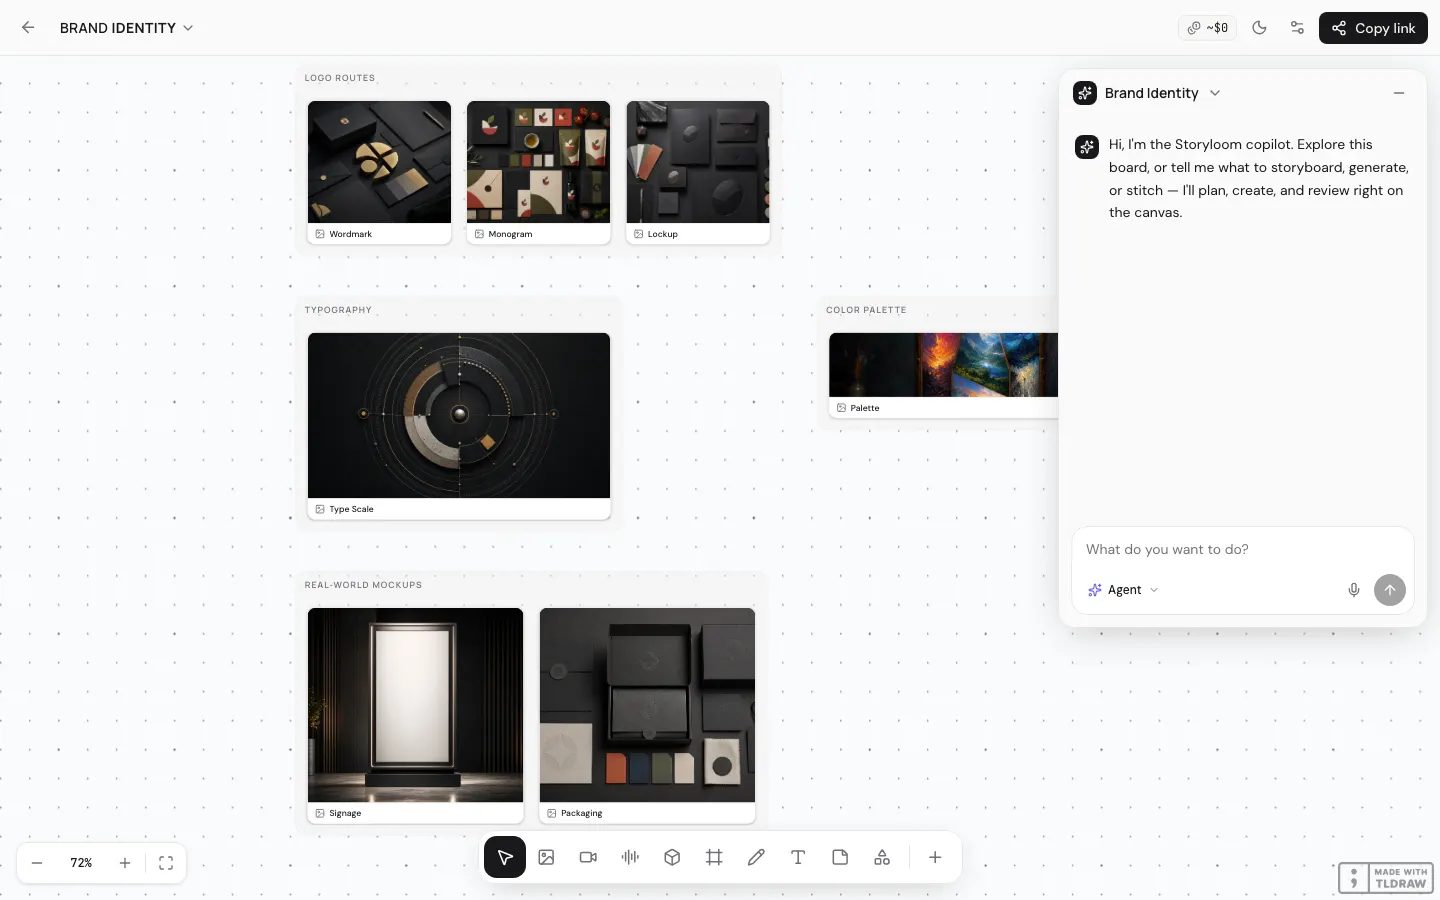Click the Monogram caption label
Screen dimensions: 1440x900
click(x=510, y=234)
